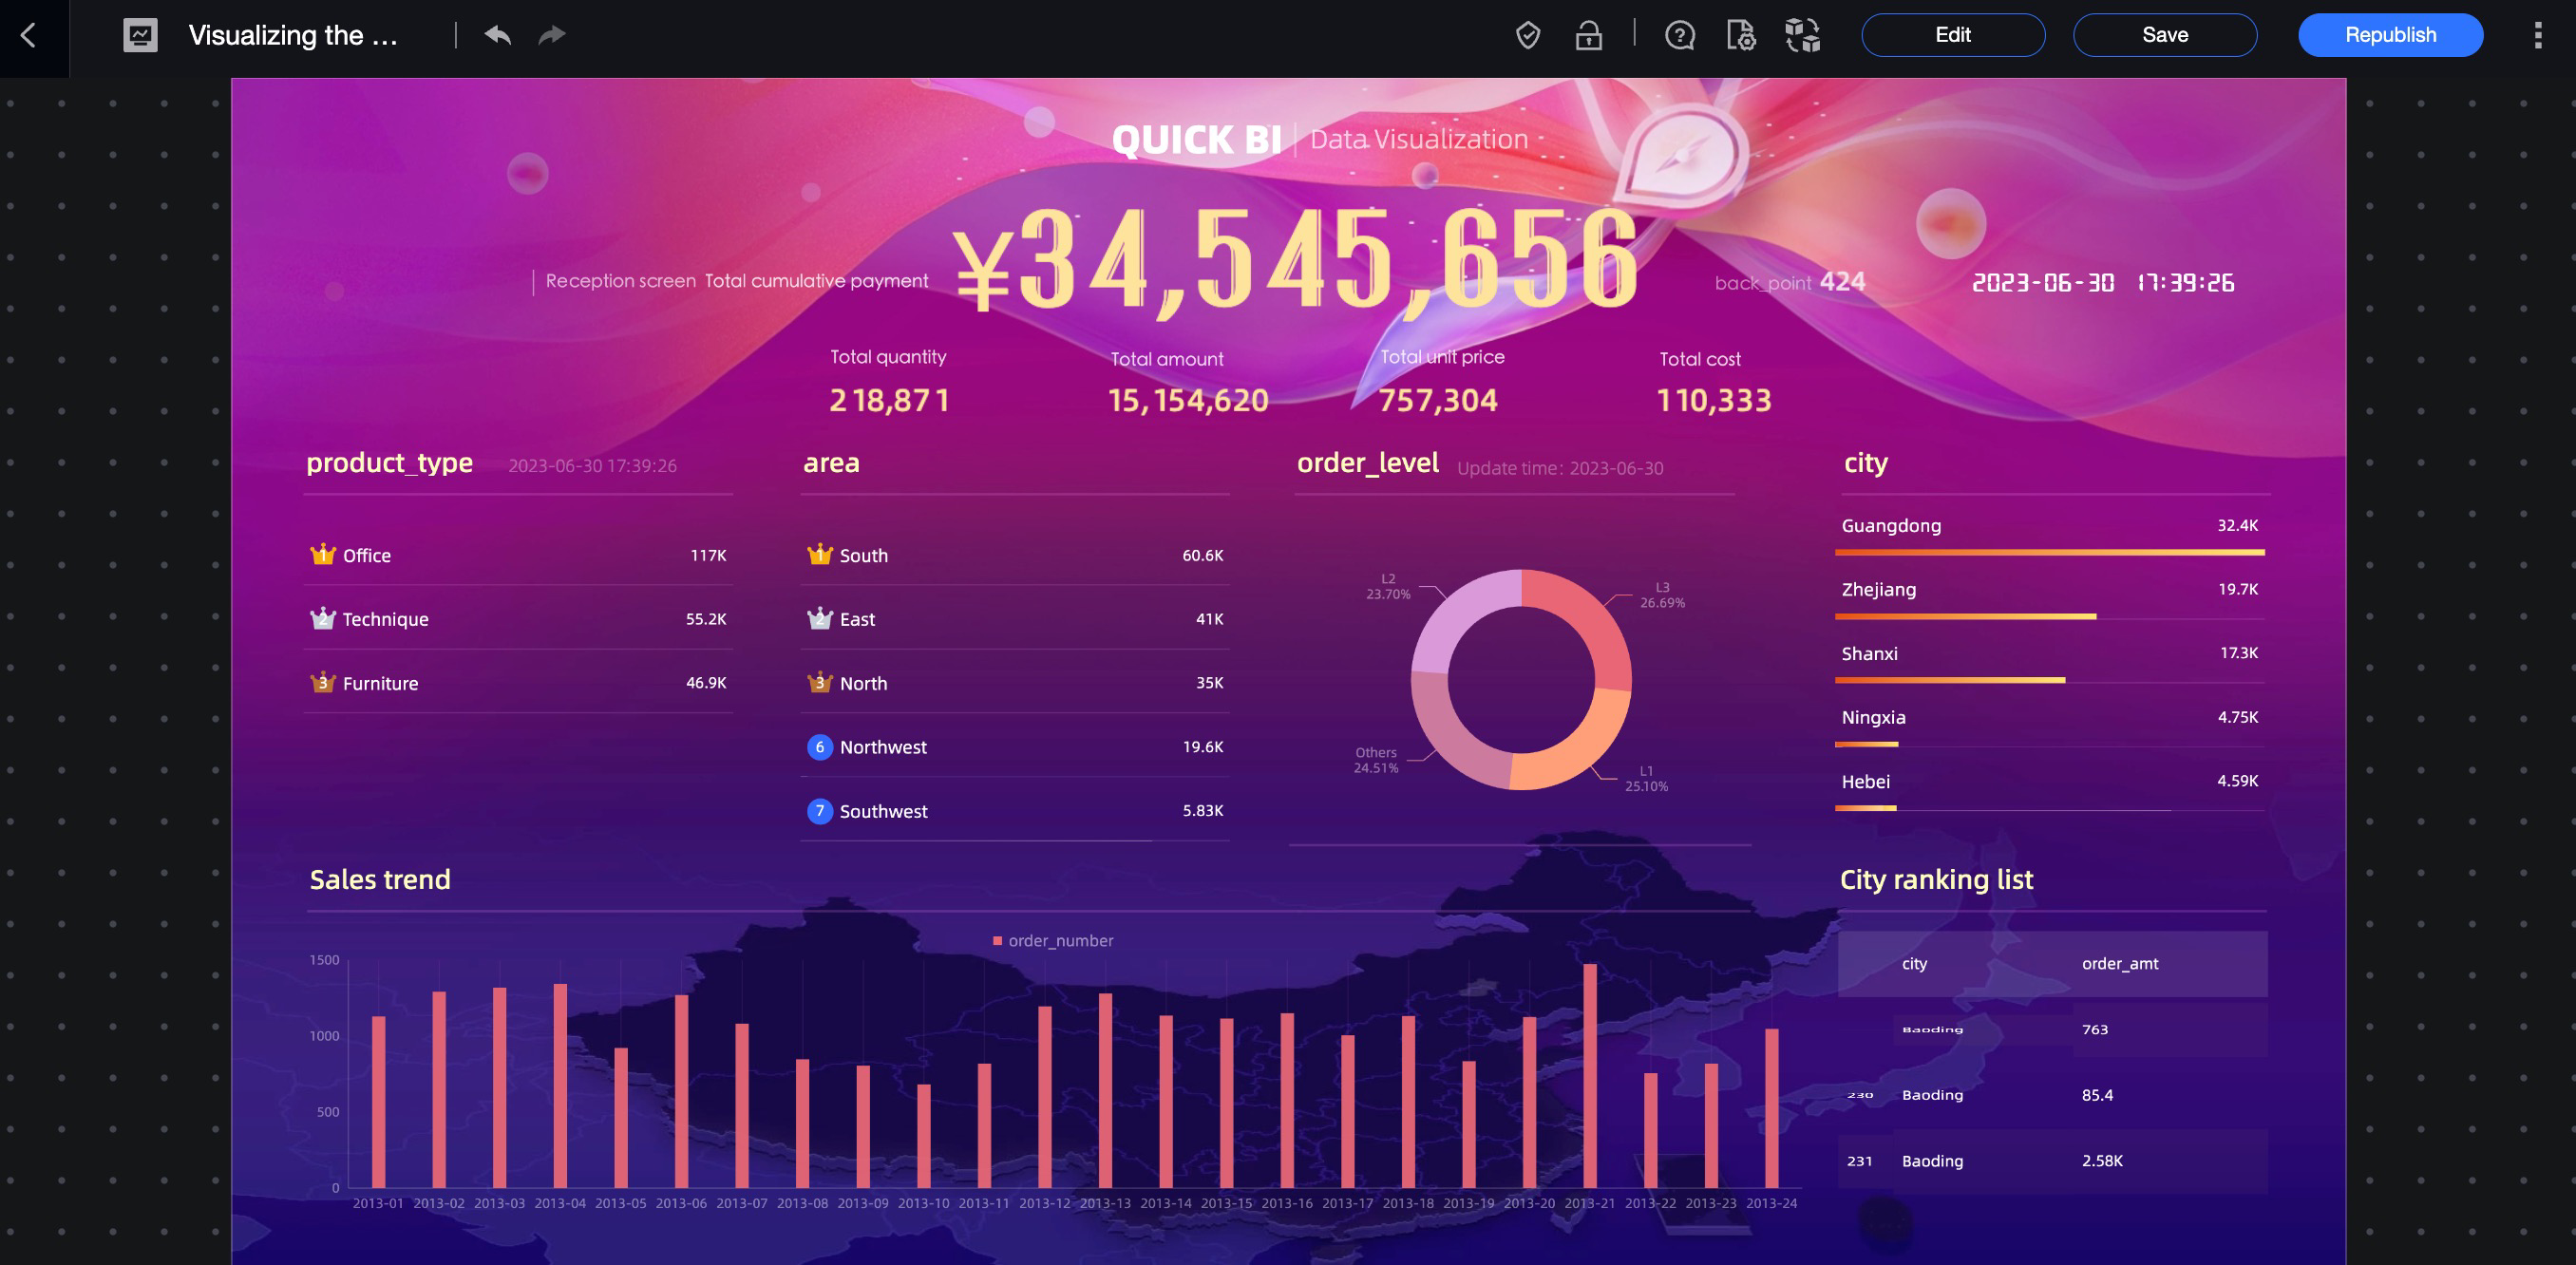Click the order_amt column header

point(2119,964)
